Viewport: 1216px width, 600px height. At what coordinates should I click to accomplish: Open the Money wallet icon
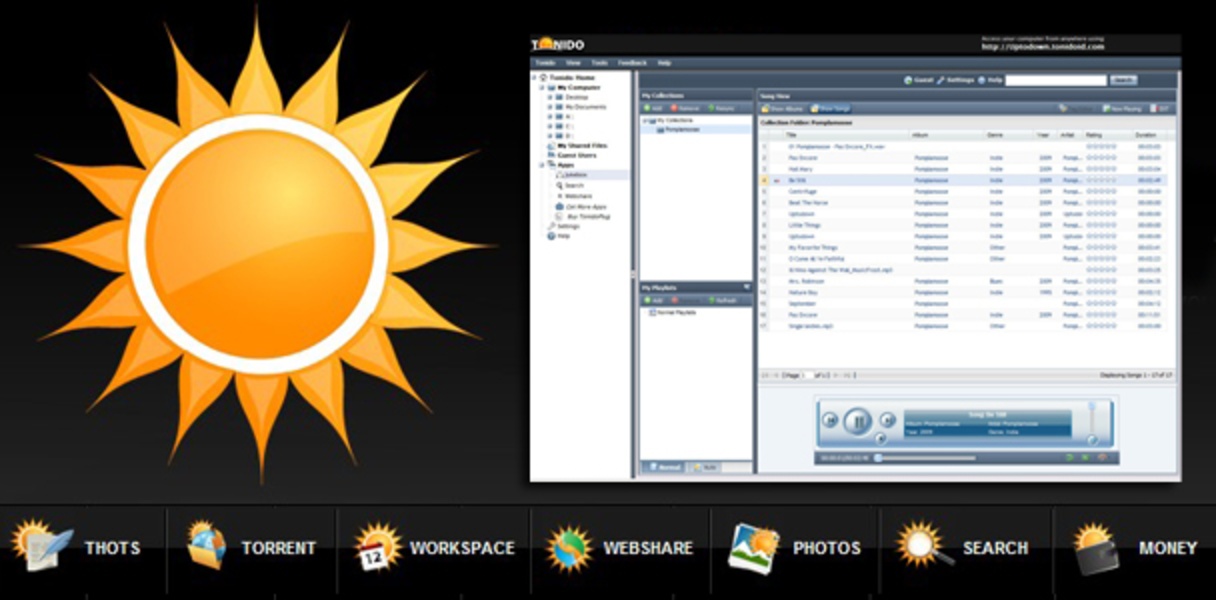click(1096, 548)
